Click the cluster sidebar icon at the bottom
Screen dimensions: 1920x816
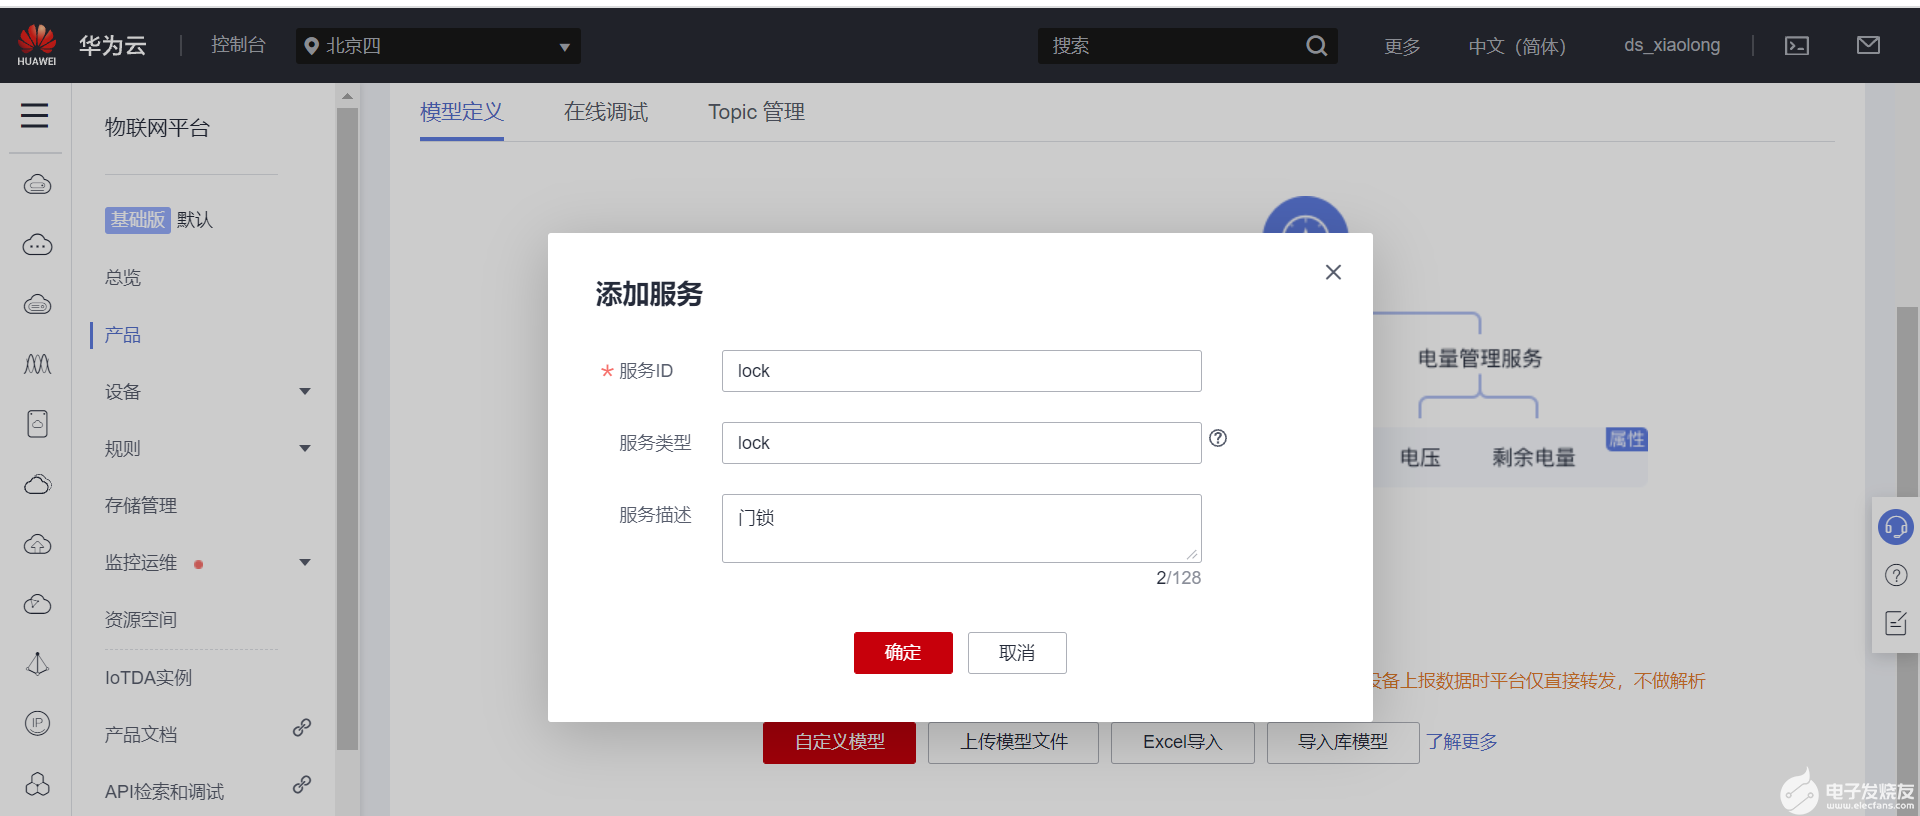(x=37, y=784)
